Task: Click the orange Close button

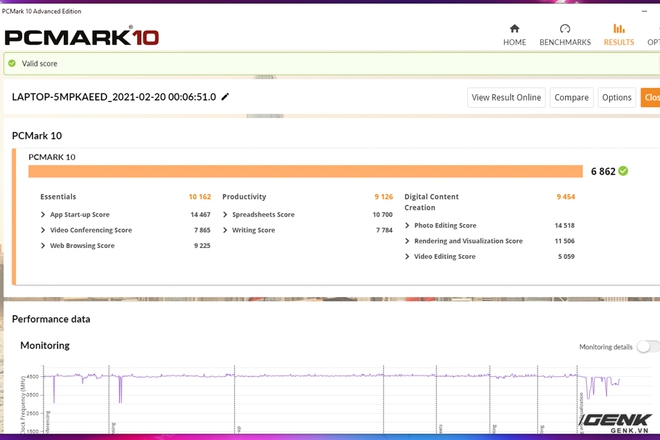Action: pos(650,97)
